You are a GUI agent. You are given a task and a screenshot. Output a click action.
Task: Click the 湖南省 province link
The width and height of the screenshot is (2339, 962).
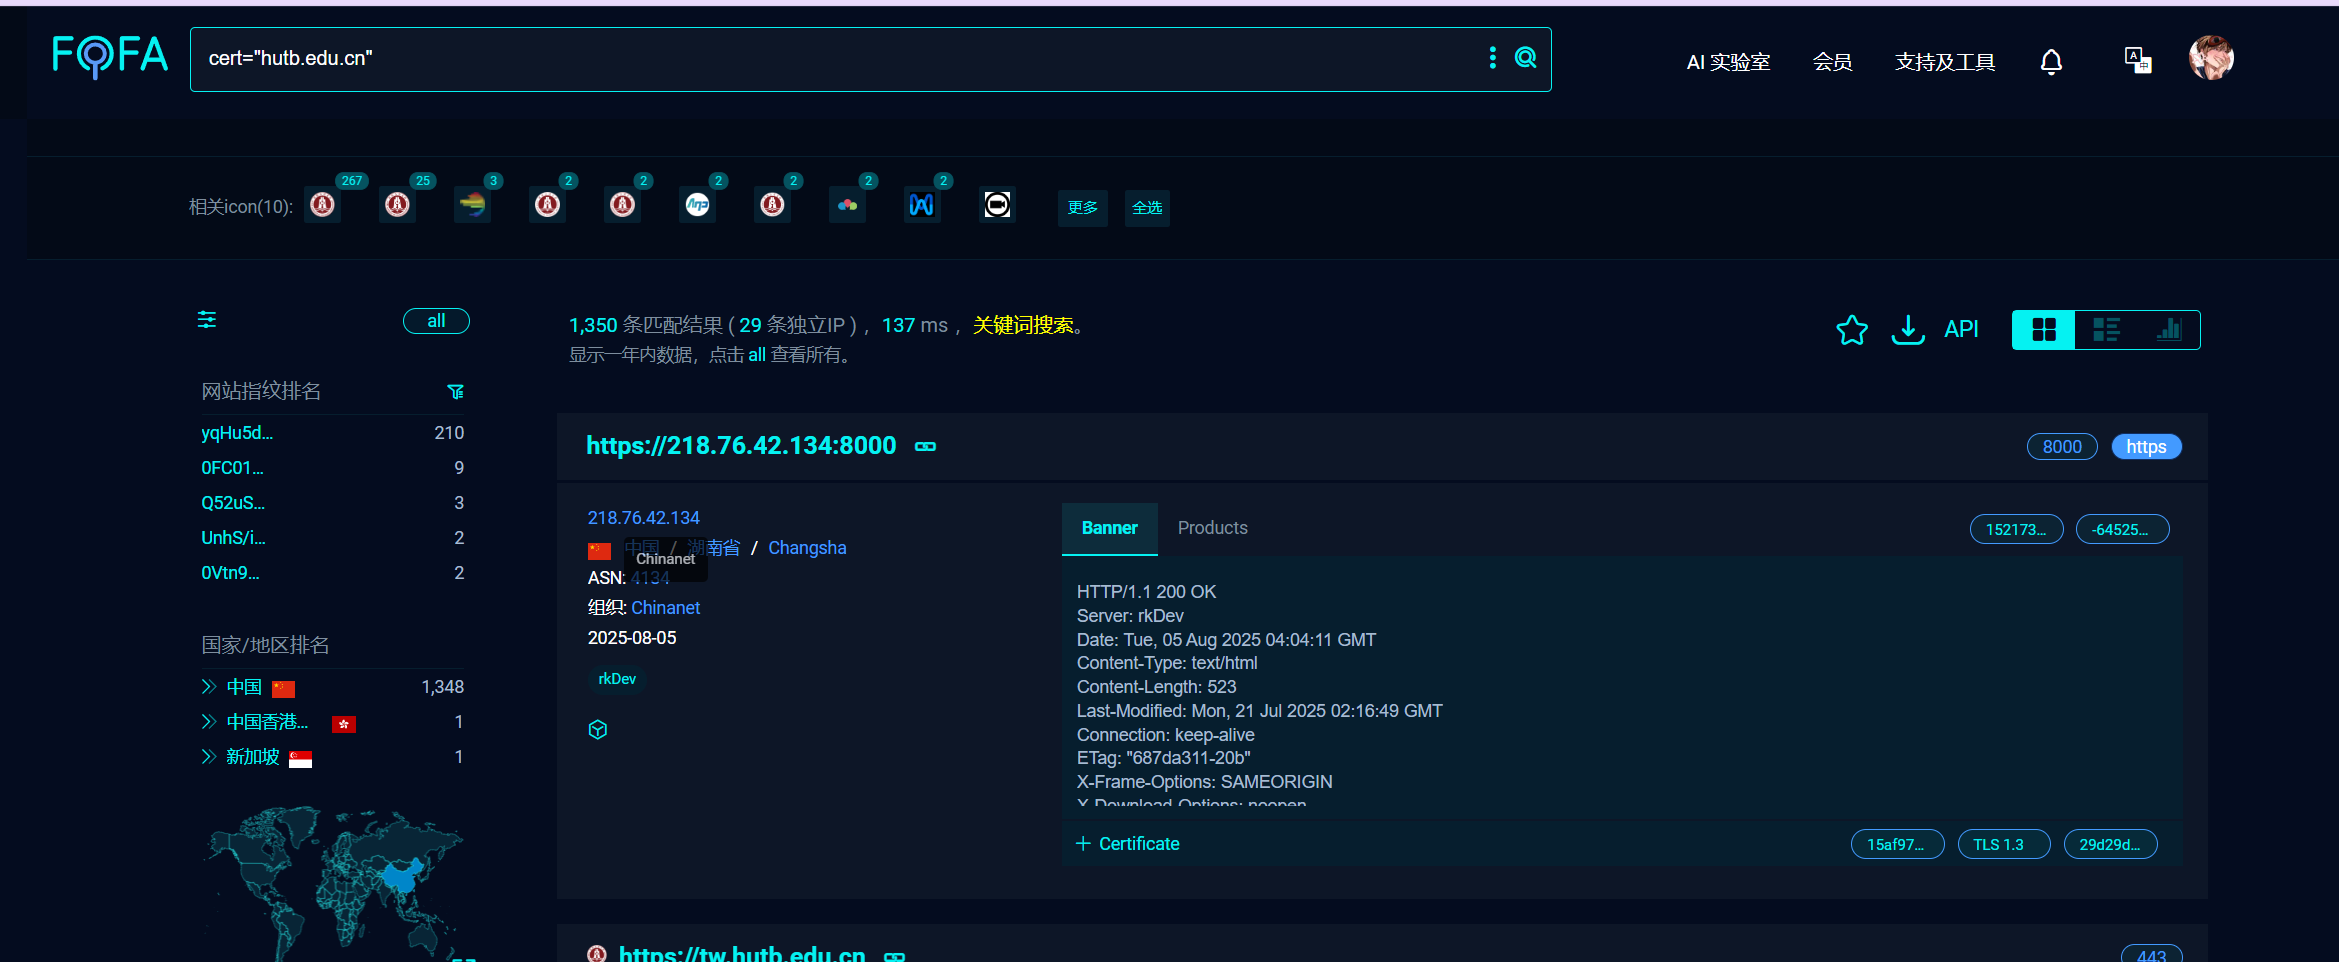(714, 548)
